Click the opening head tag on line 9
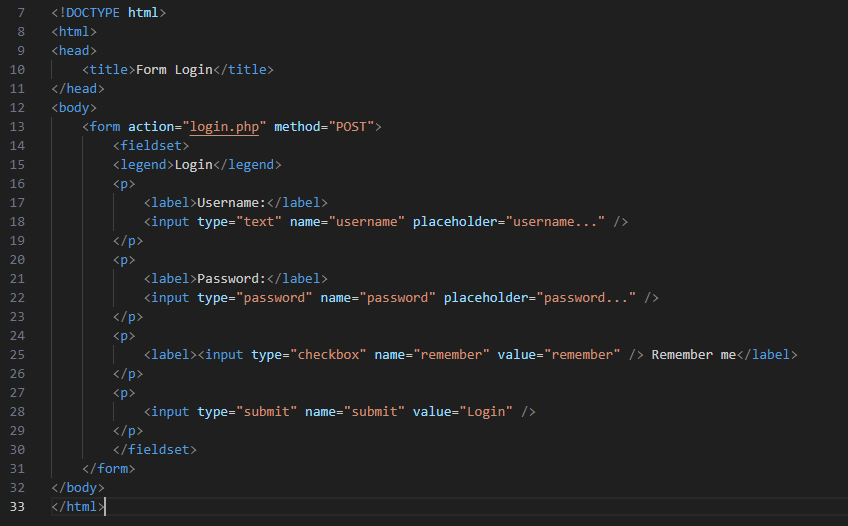Image resolution: width=848 pixels, height=526 pixels. point(74,51)
